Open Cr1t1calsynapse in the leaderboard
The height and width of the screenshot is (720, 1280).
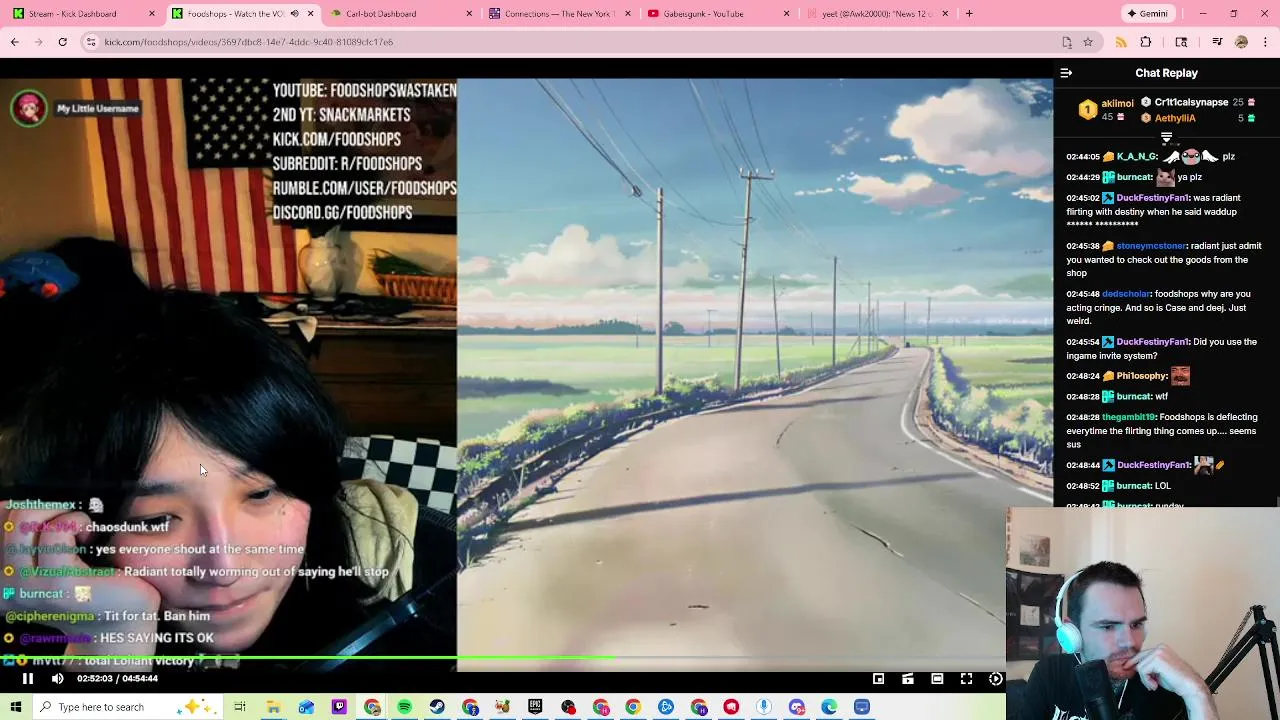pyautogui.click(x=1191, y=102)
